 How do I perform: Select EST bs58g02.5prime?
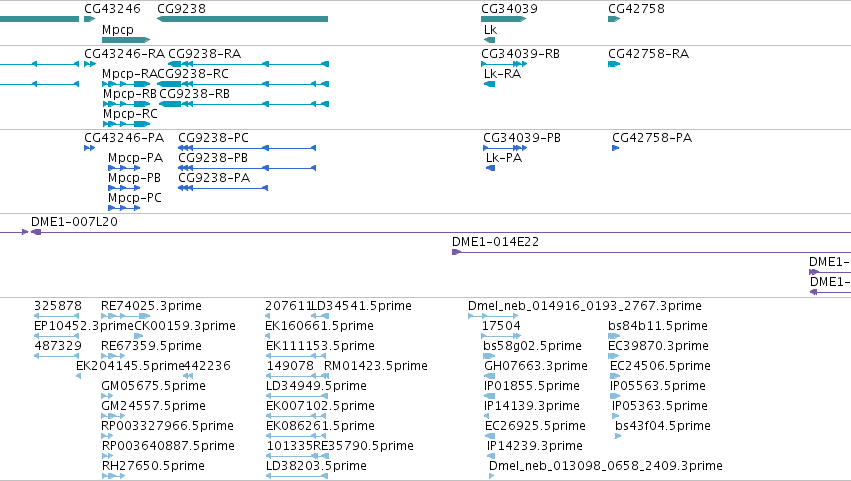532,346
